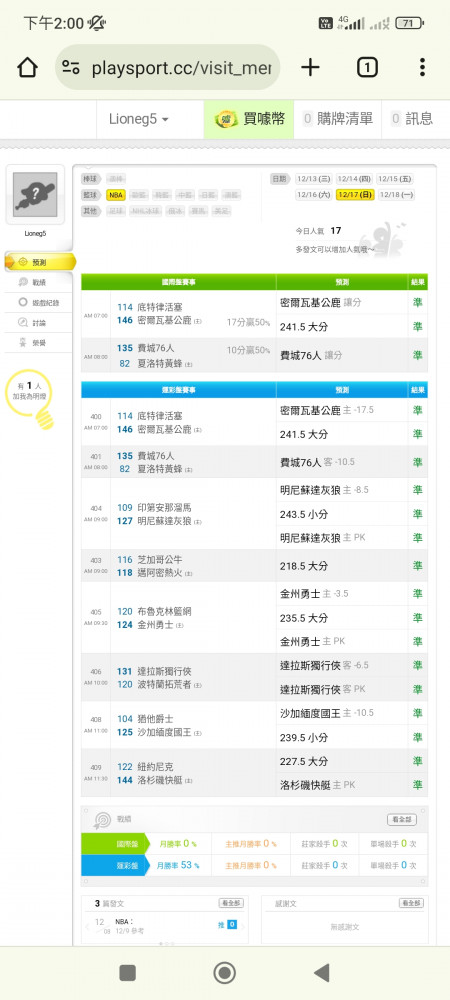Screen dimensions: 450x1000
Task: Open the tab switcher showing 1
Action: [x=367, y=67]
